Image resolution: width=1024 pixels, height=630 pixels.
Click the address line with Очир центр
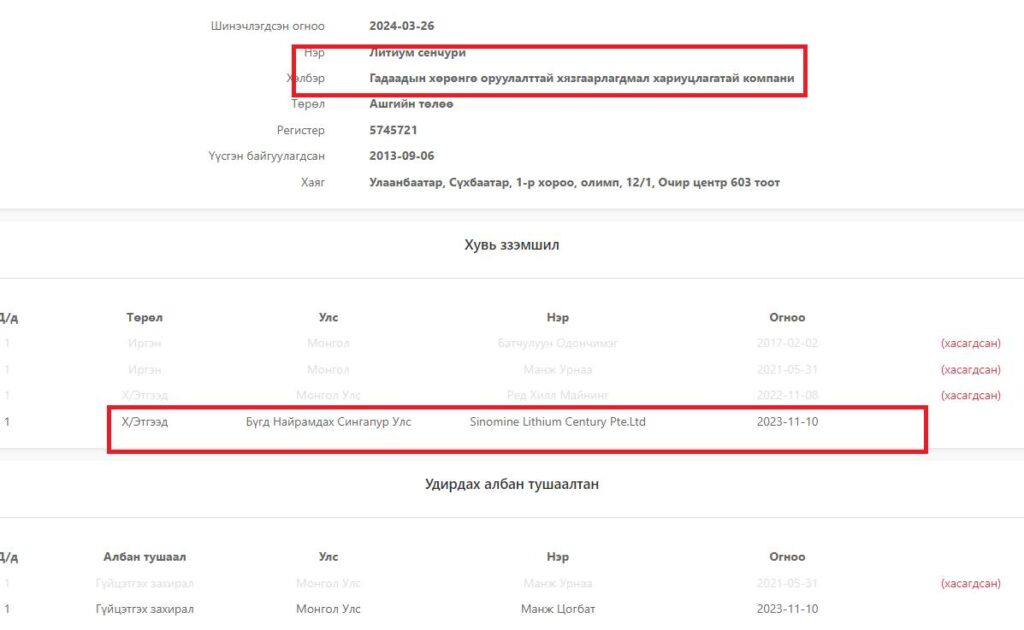575,182
